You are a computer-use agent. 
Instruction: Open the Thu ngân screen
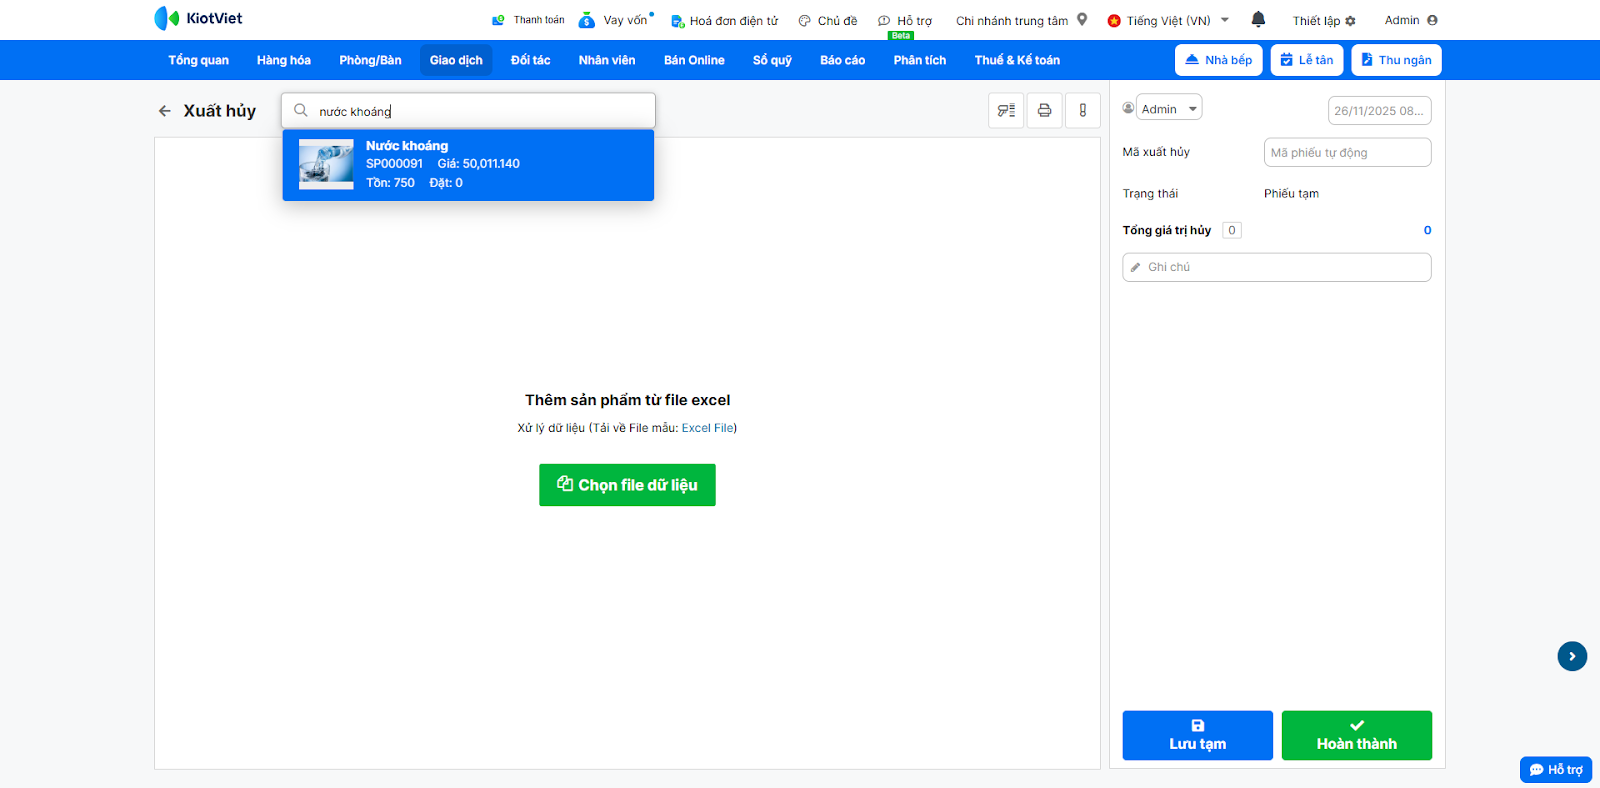(1396, 60)
